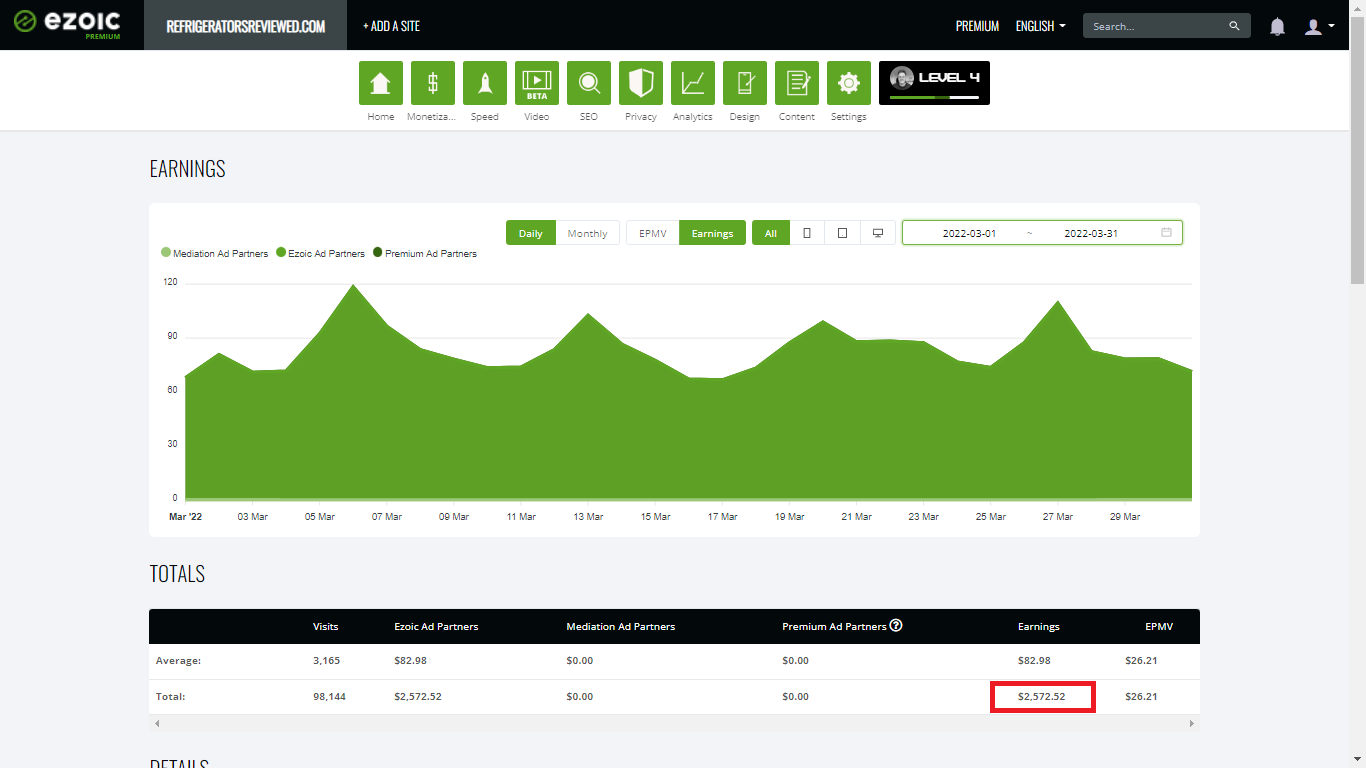Image resolution: width=1366 pixels, height=768 pixels.
Task: Open the notifications bell
Action: click(1277, 27)
